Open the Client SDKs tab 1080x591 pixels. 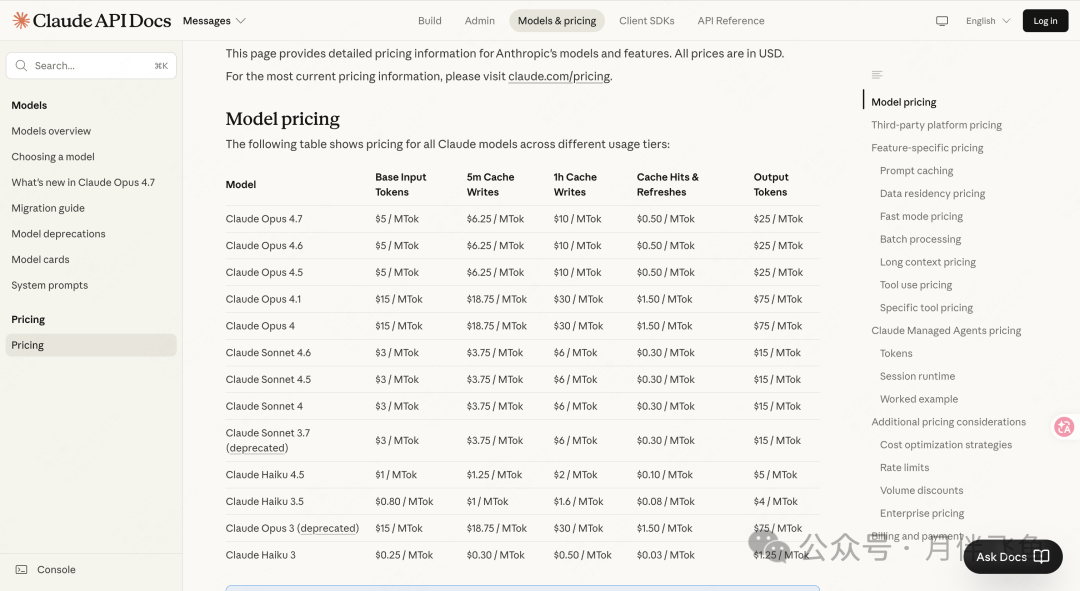click(647, 21)
